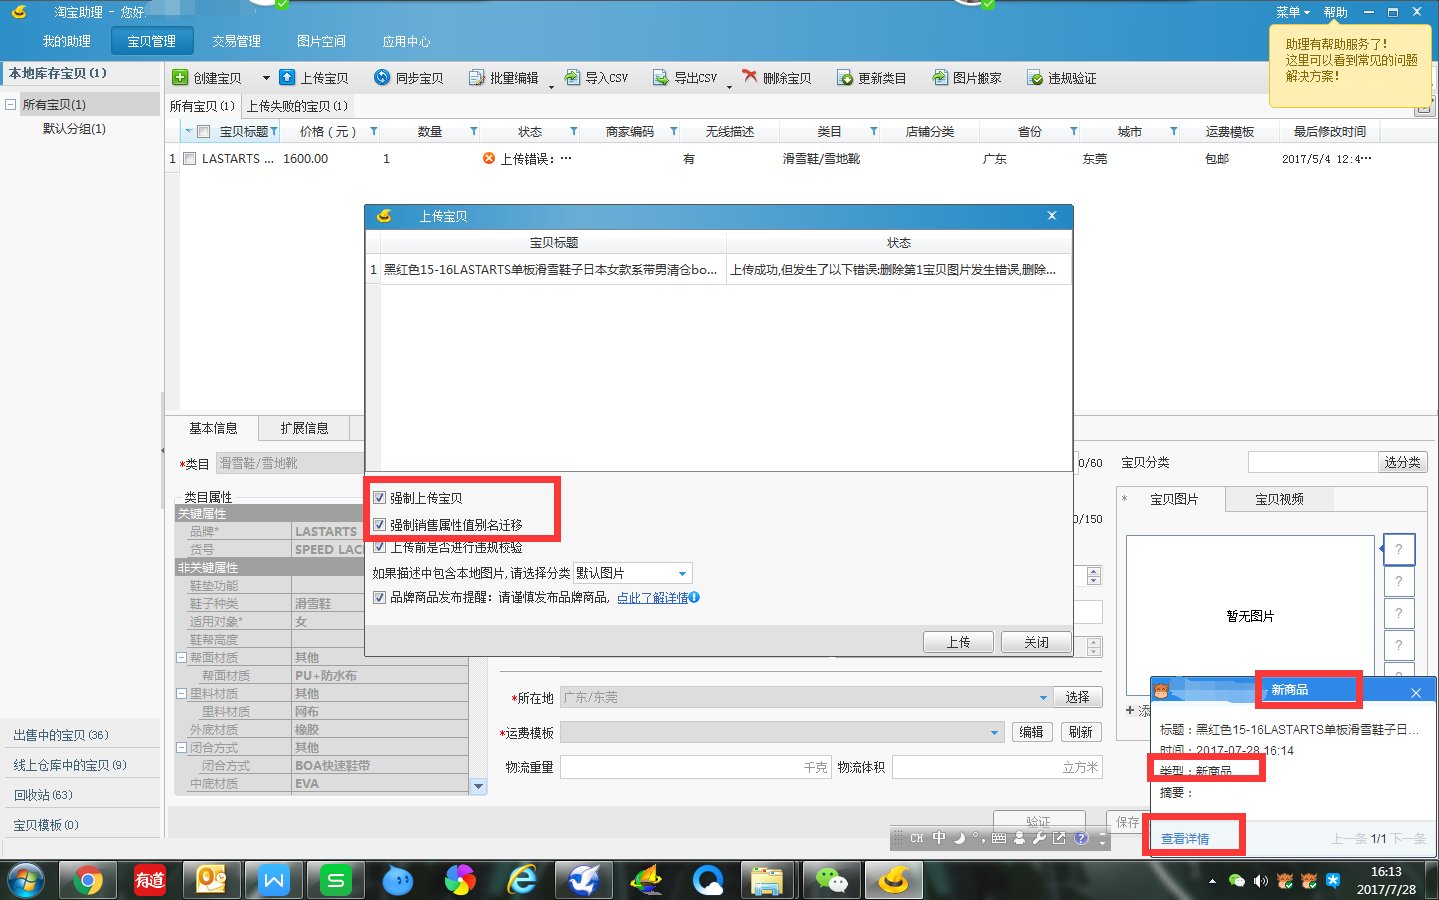Viewport: 1439px width, 900px height.
Task: Open the 交易管理 menu section
Action: (x=236, y=41)
